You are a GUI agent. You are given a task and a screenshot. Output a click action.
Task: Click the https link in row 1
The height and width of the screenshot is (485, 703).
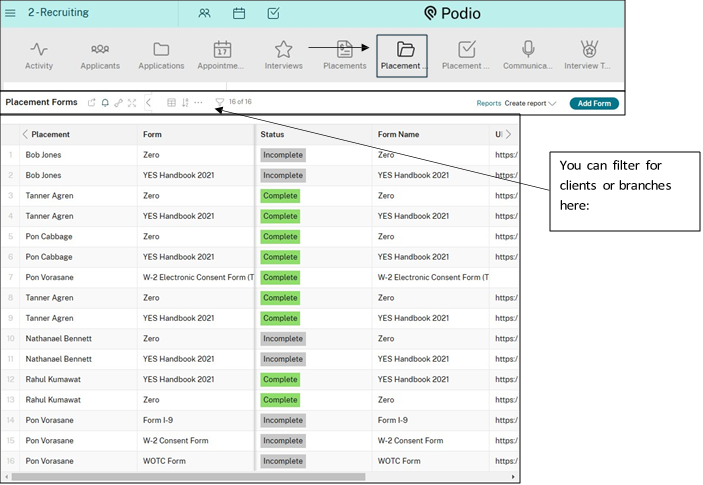[506, 155]
